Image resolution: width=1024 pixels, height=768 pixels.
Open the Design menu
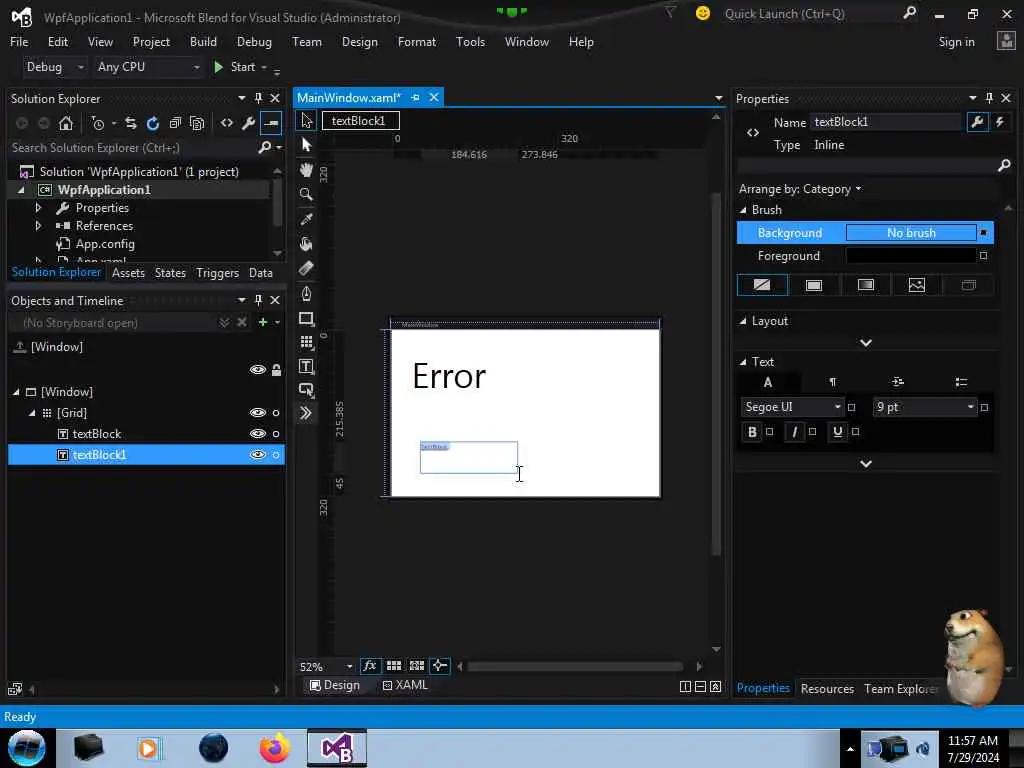pos(360,42)
